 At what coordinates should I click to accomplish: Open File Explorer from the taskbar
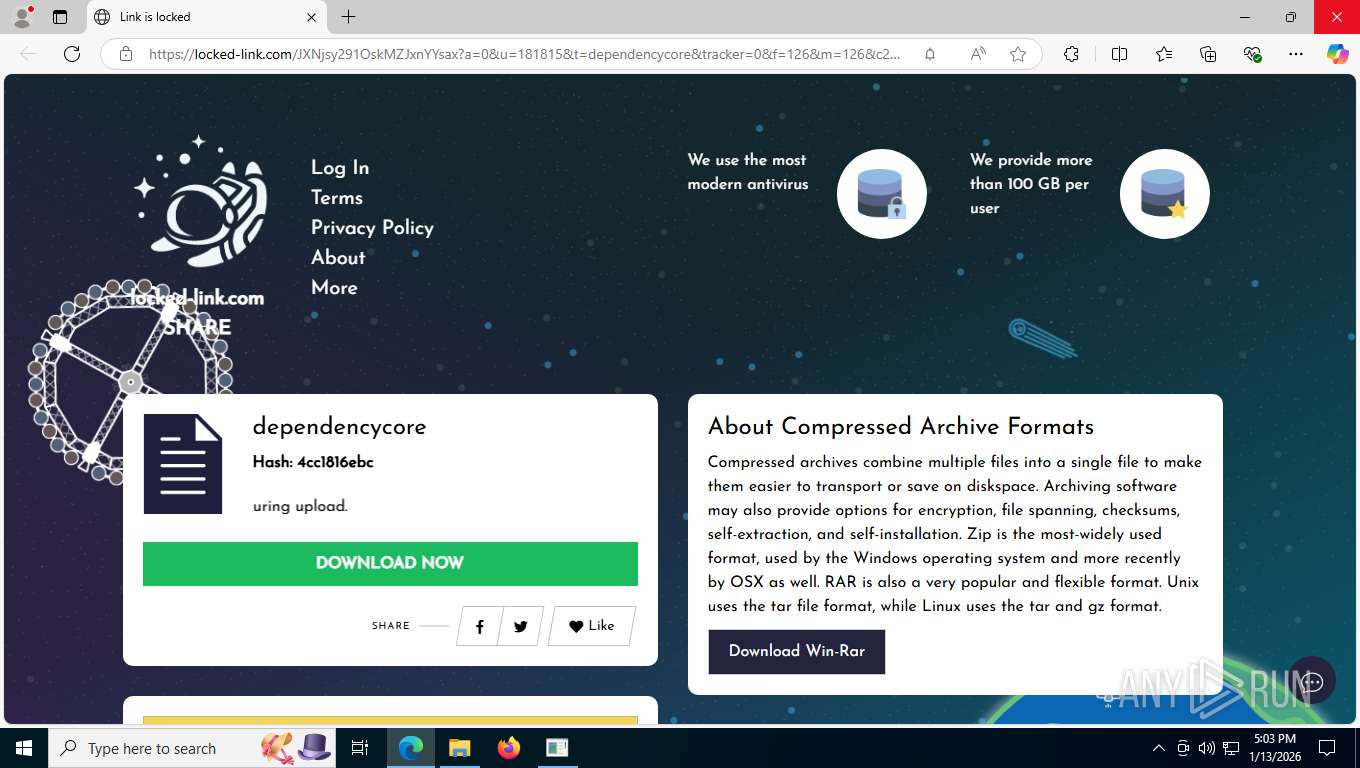point(459,748)
